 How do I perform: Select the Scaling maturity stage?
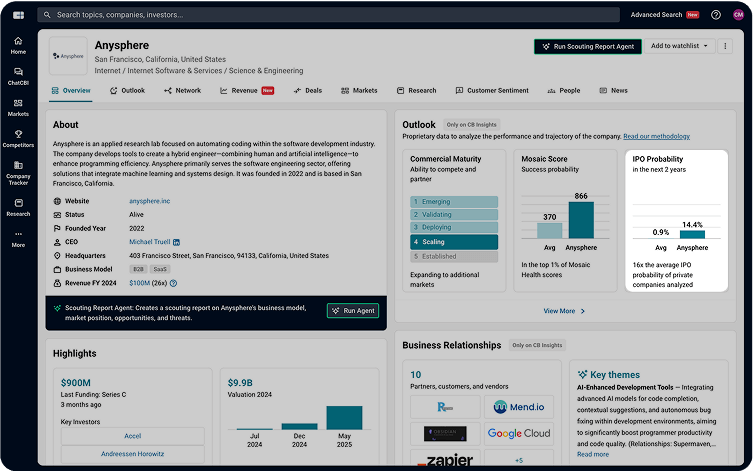tap(453, 242)
